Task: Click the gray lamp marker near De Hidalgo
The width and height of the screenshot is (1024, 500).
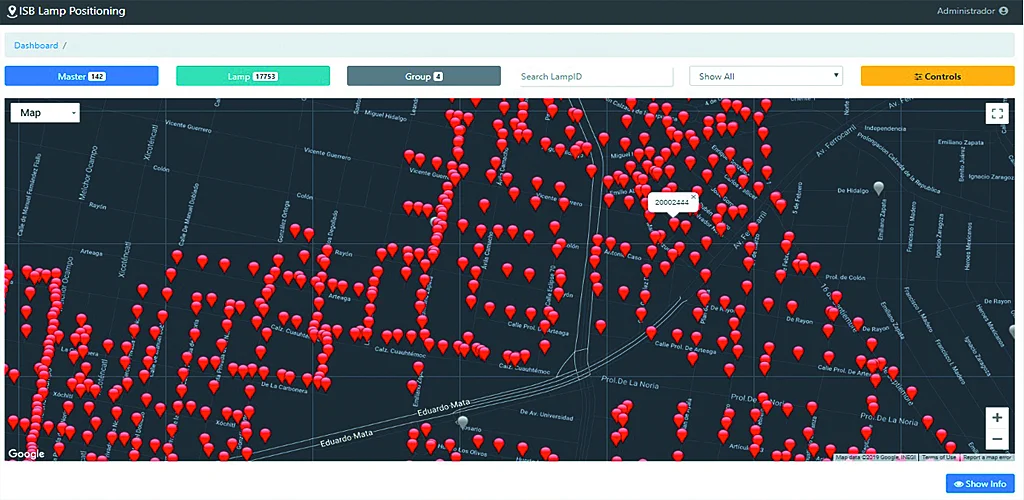Action: [x=878, y=188]
